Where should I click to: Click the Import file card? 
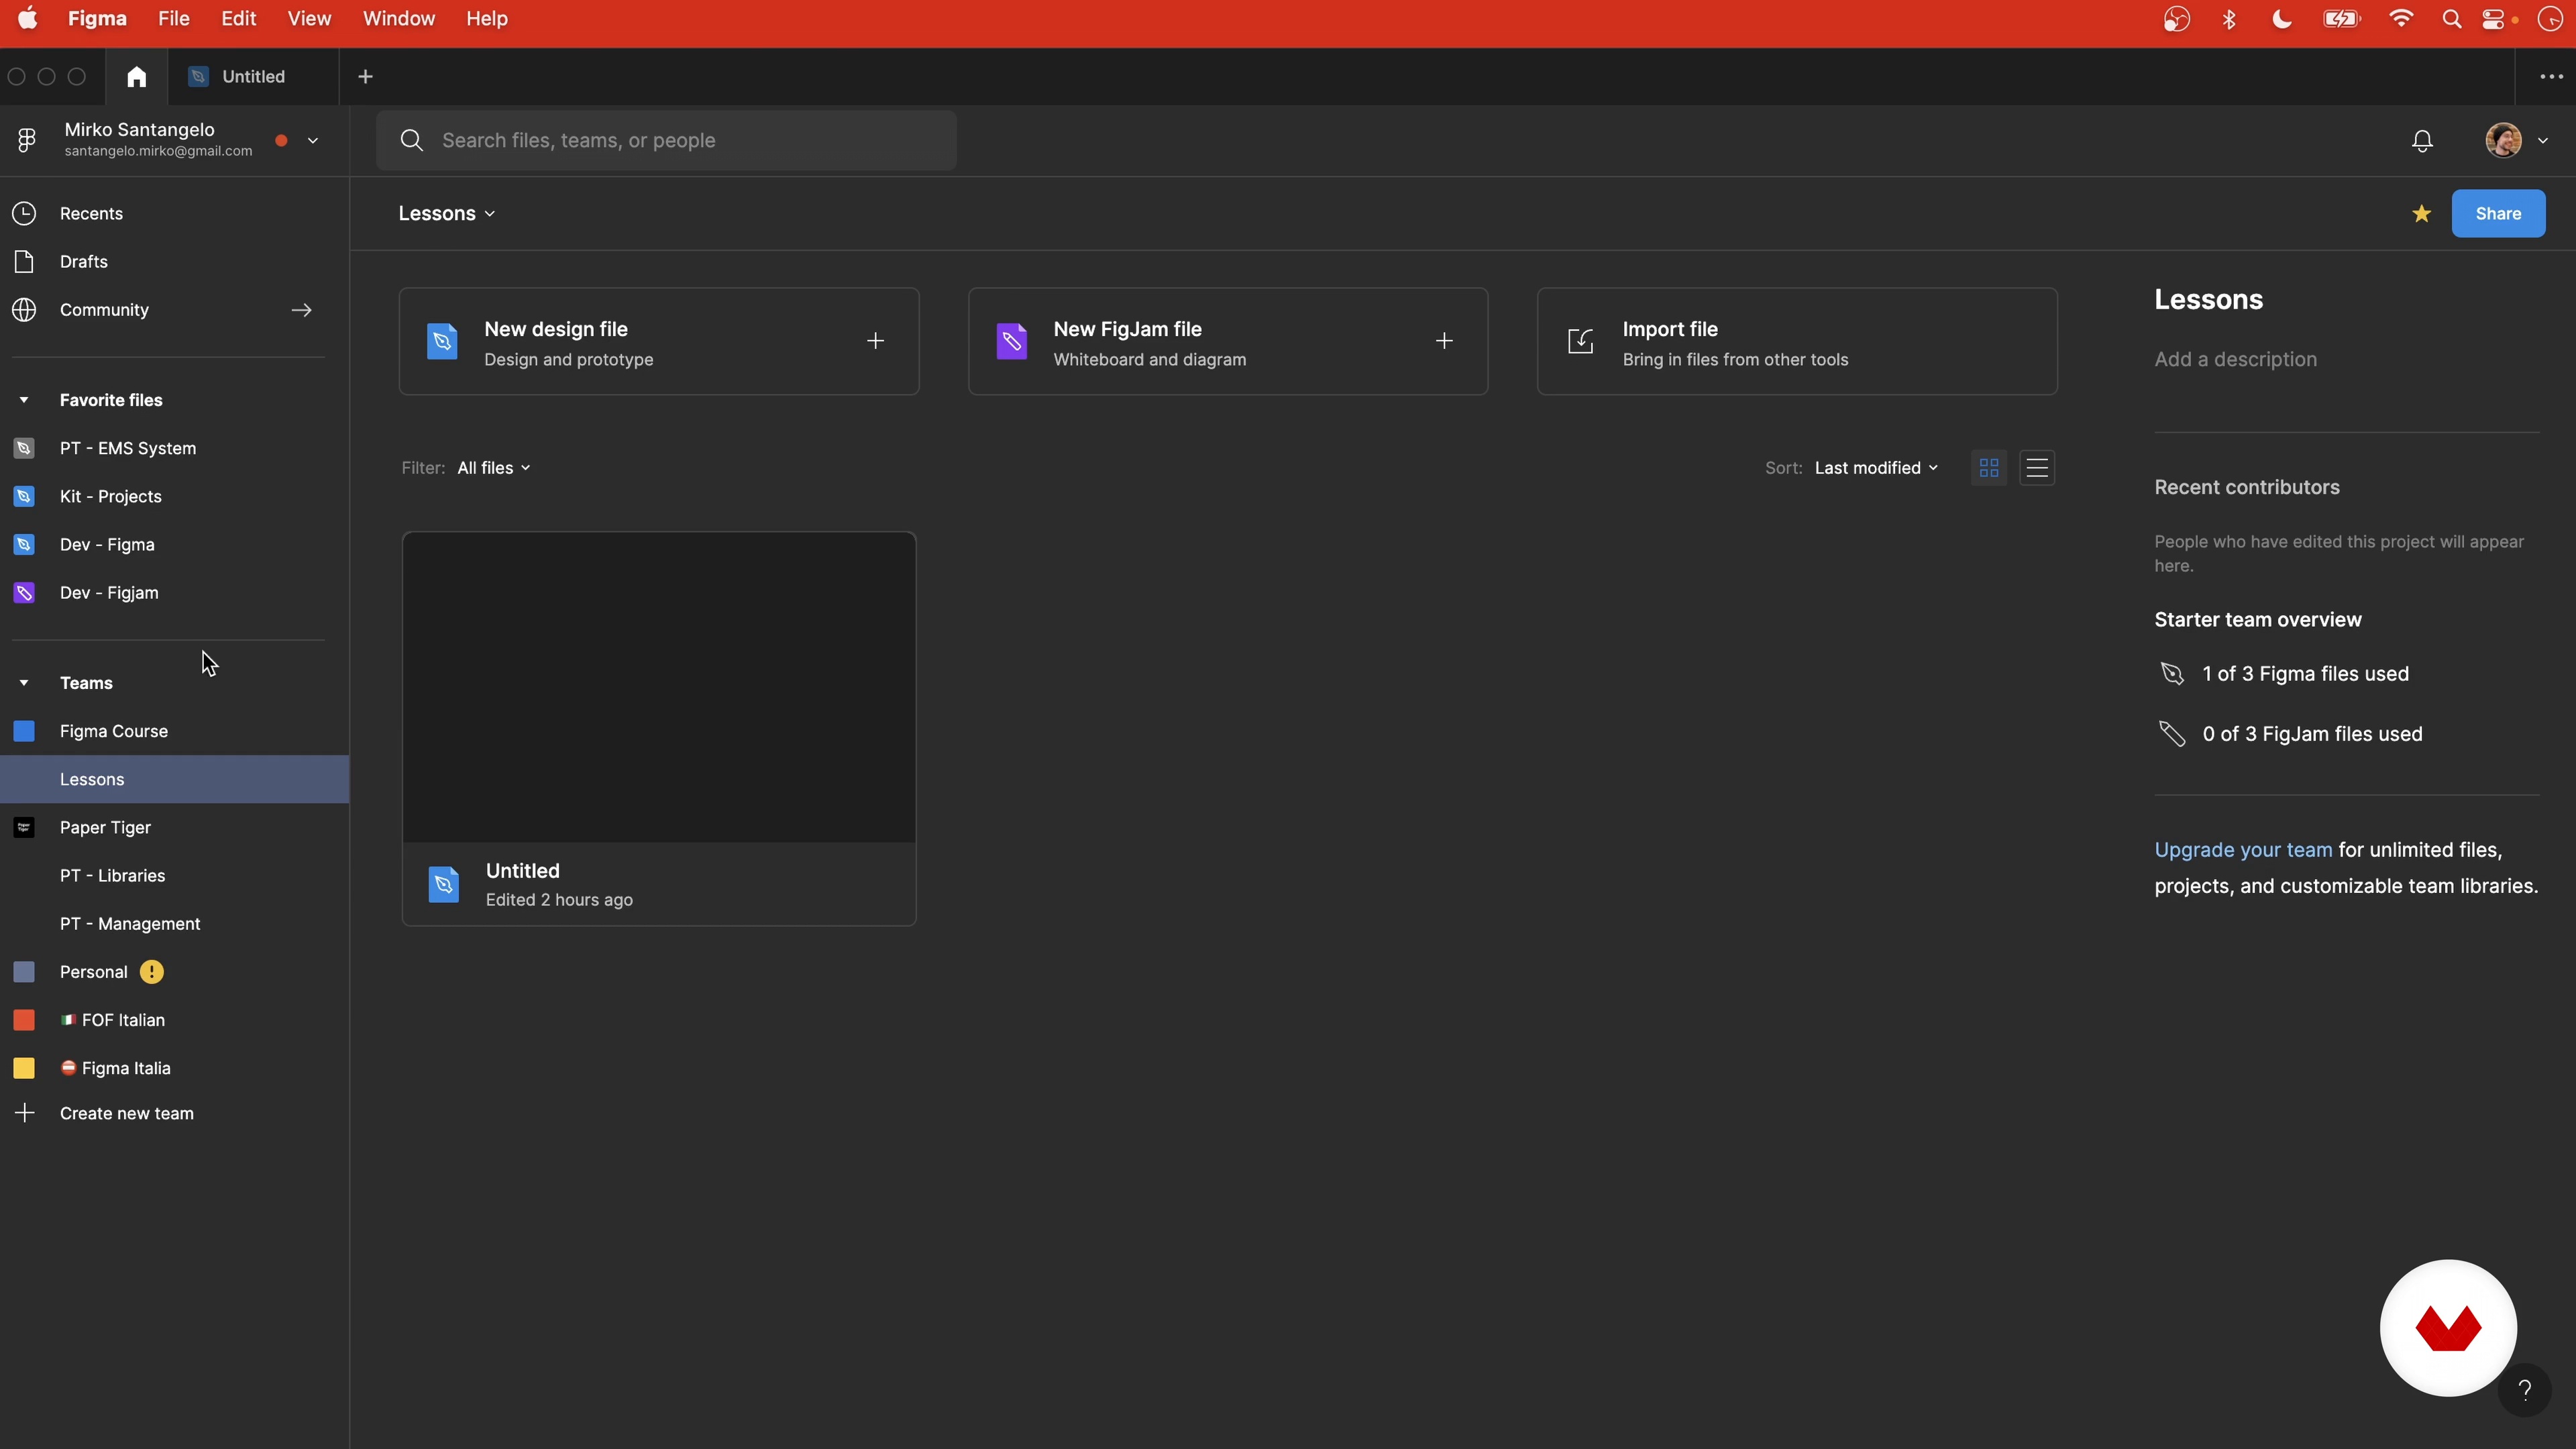coord(1797,342)
